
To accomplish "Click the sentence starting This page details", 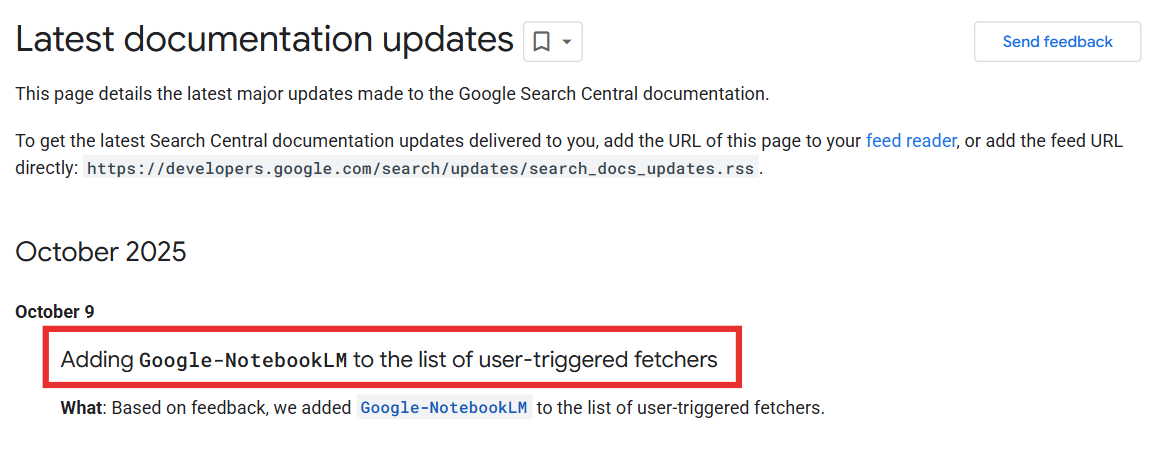I will (391, 94).
